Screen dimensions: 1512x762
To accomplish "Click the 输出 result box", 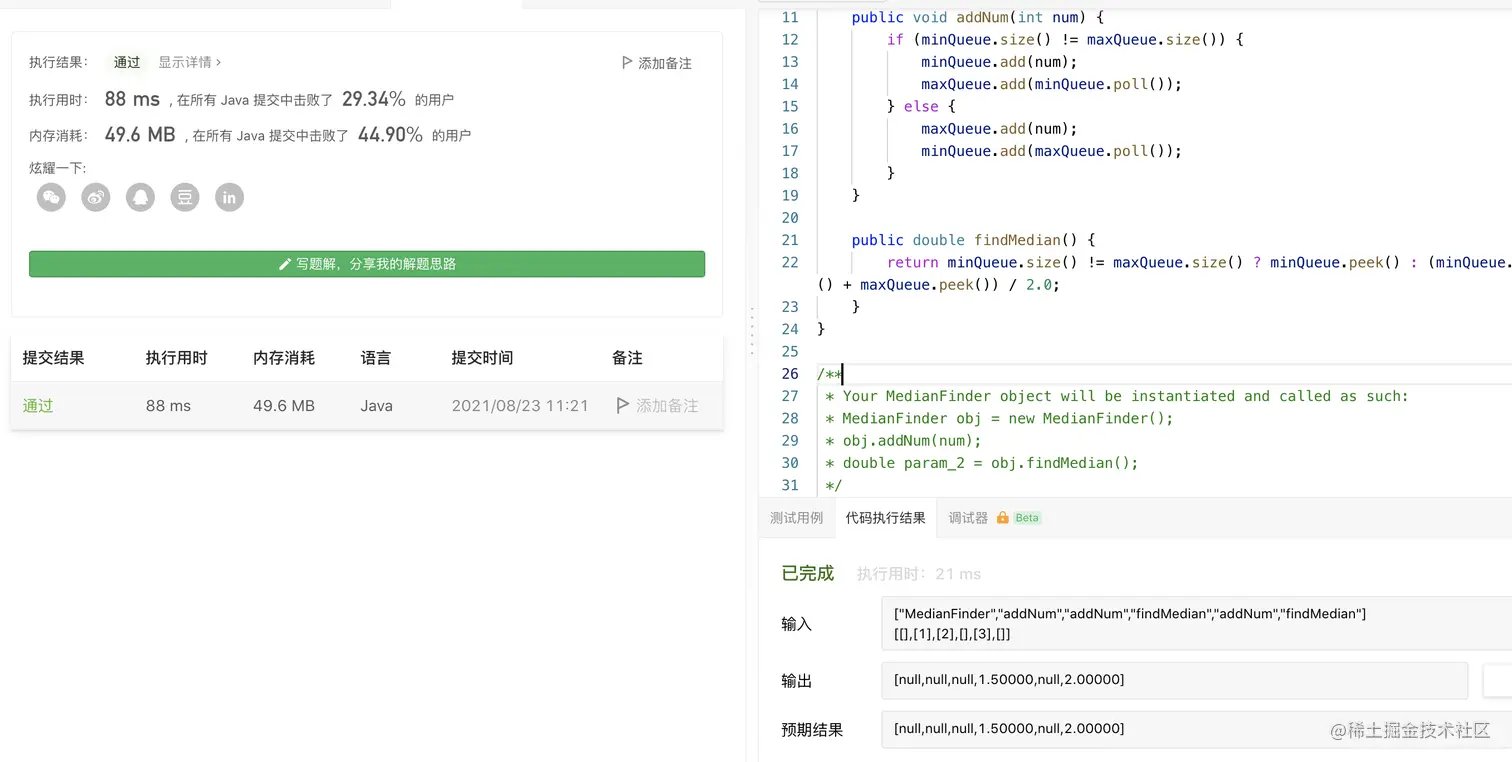I will pyautogui.click(x=1174, y=680).
